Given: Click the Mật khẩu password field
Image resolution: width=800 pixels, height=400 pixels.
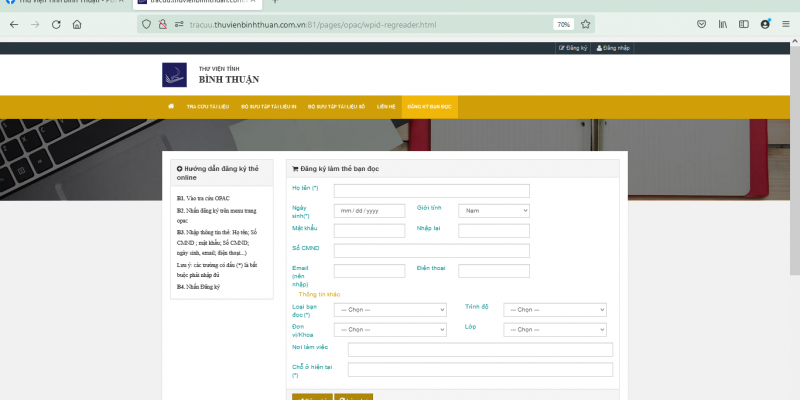Looking at the screenshot, I should (x=369, y=231).
